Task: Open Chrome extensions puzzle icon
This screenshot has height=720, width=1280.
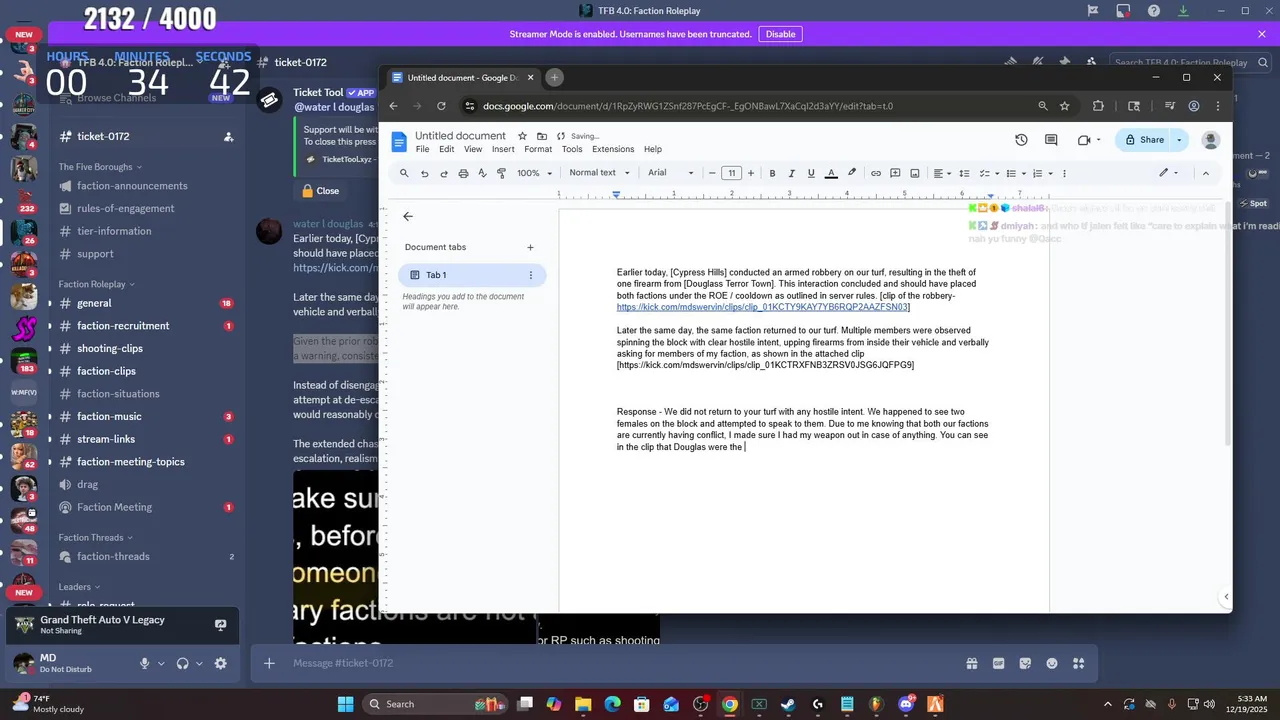Action: [1098, 106]
